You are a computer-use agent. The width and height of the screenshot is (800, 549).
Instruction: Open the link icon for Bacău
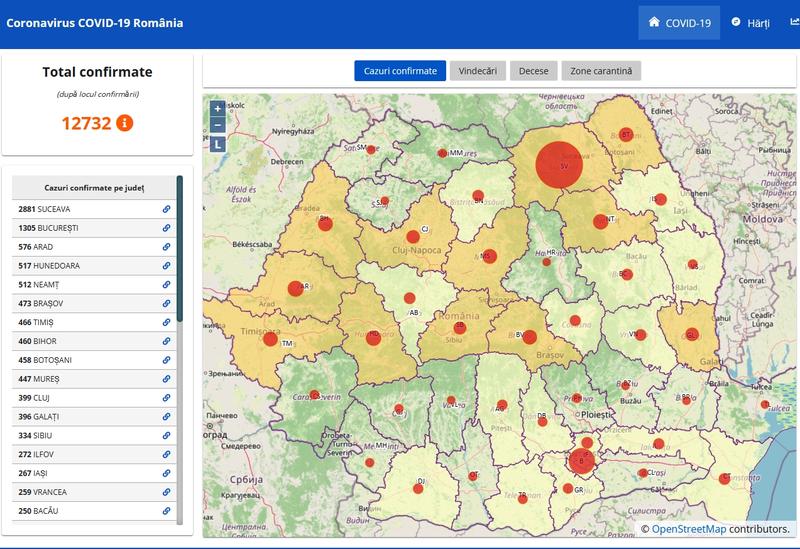tap(167, 511)
